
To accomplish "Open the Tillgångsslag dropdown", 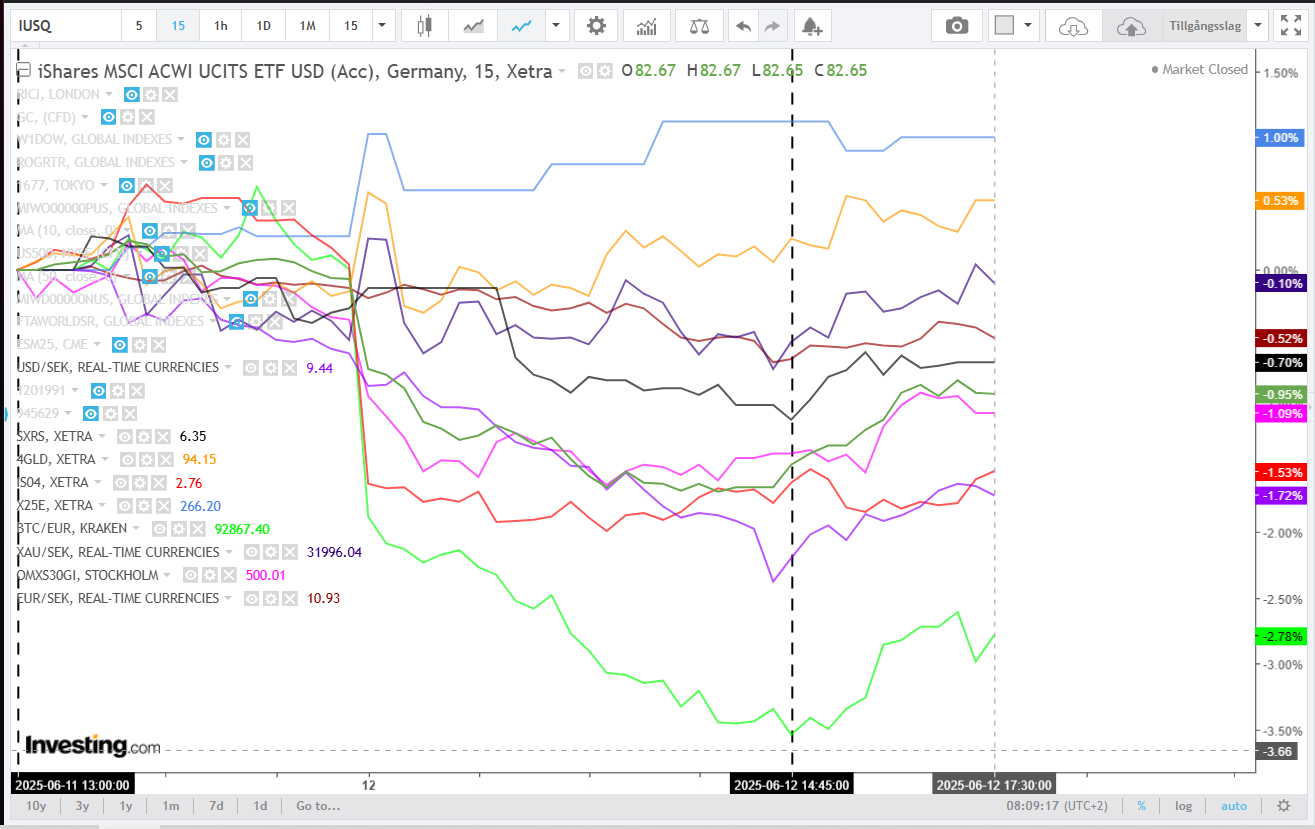I will [1215, 26].
